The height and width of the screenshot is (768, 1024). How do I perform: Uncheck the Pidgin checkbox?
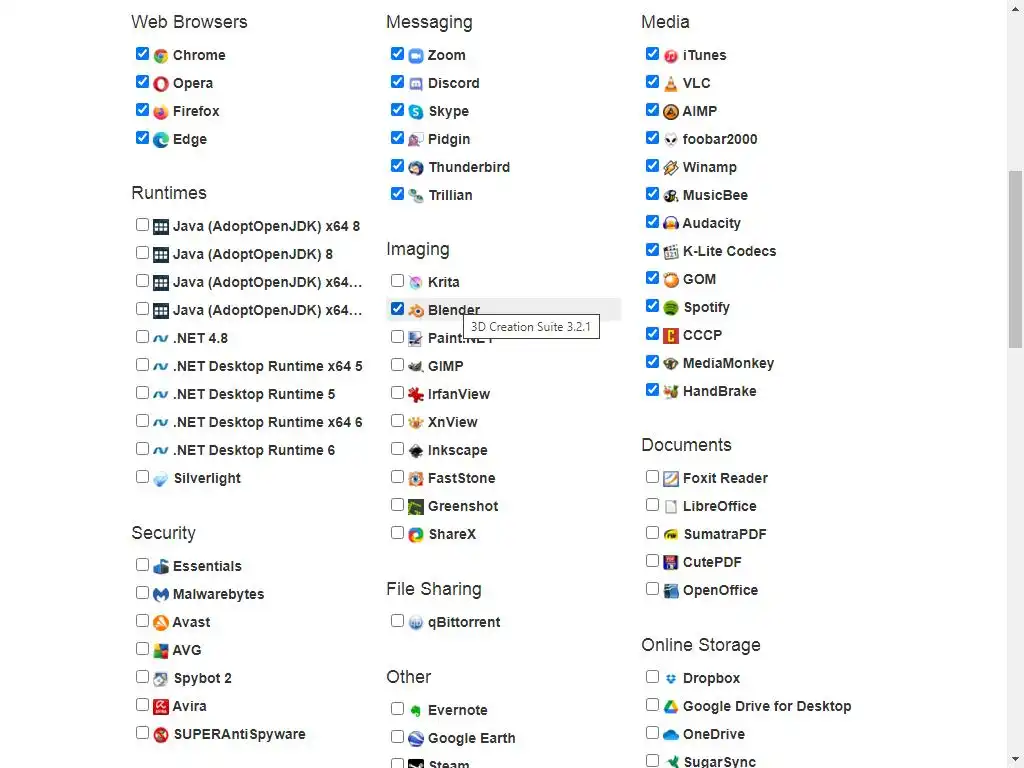coord(397,138)
